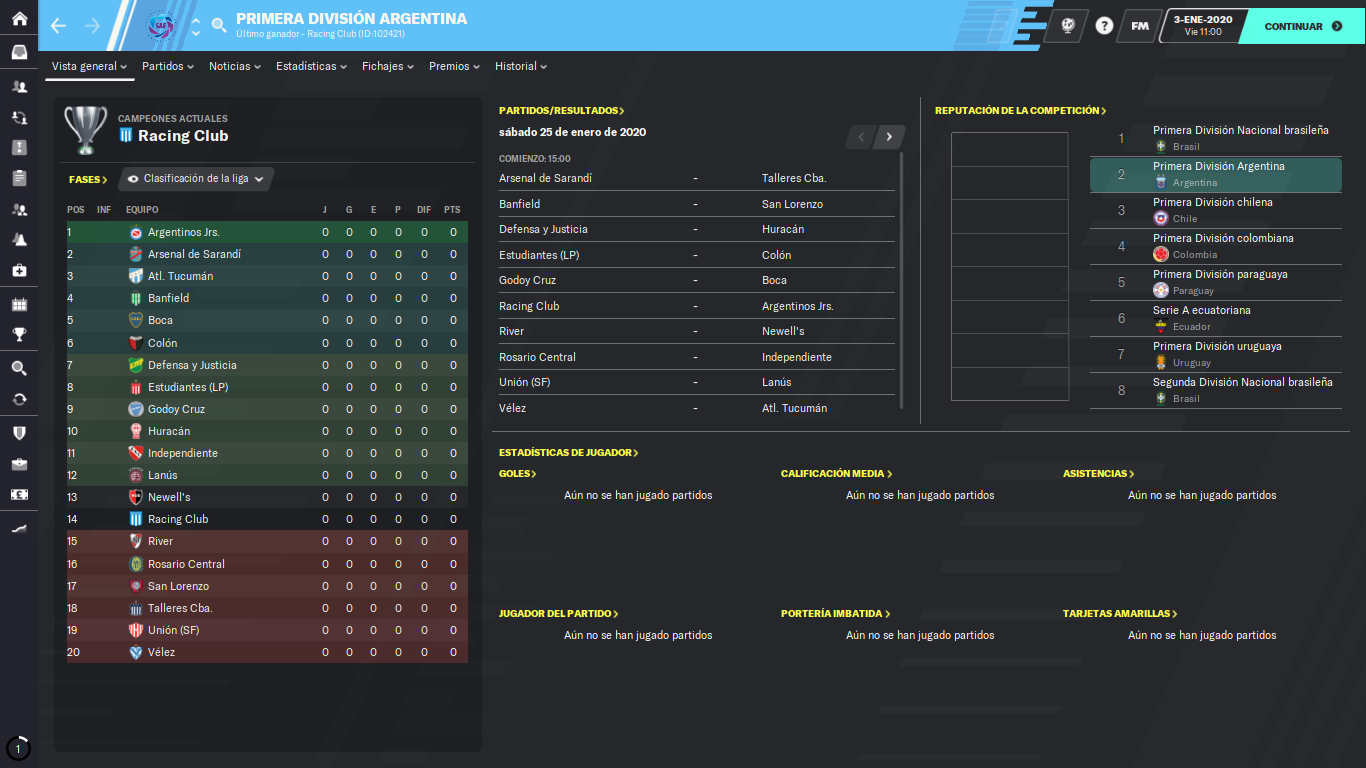Click Continuar to advance the game
The width and height of the screenshot is (1366, 768).
(1302, 26)
